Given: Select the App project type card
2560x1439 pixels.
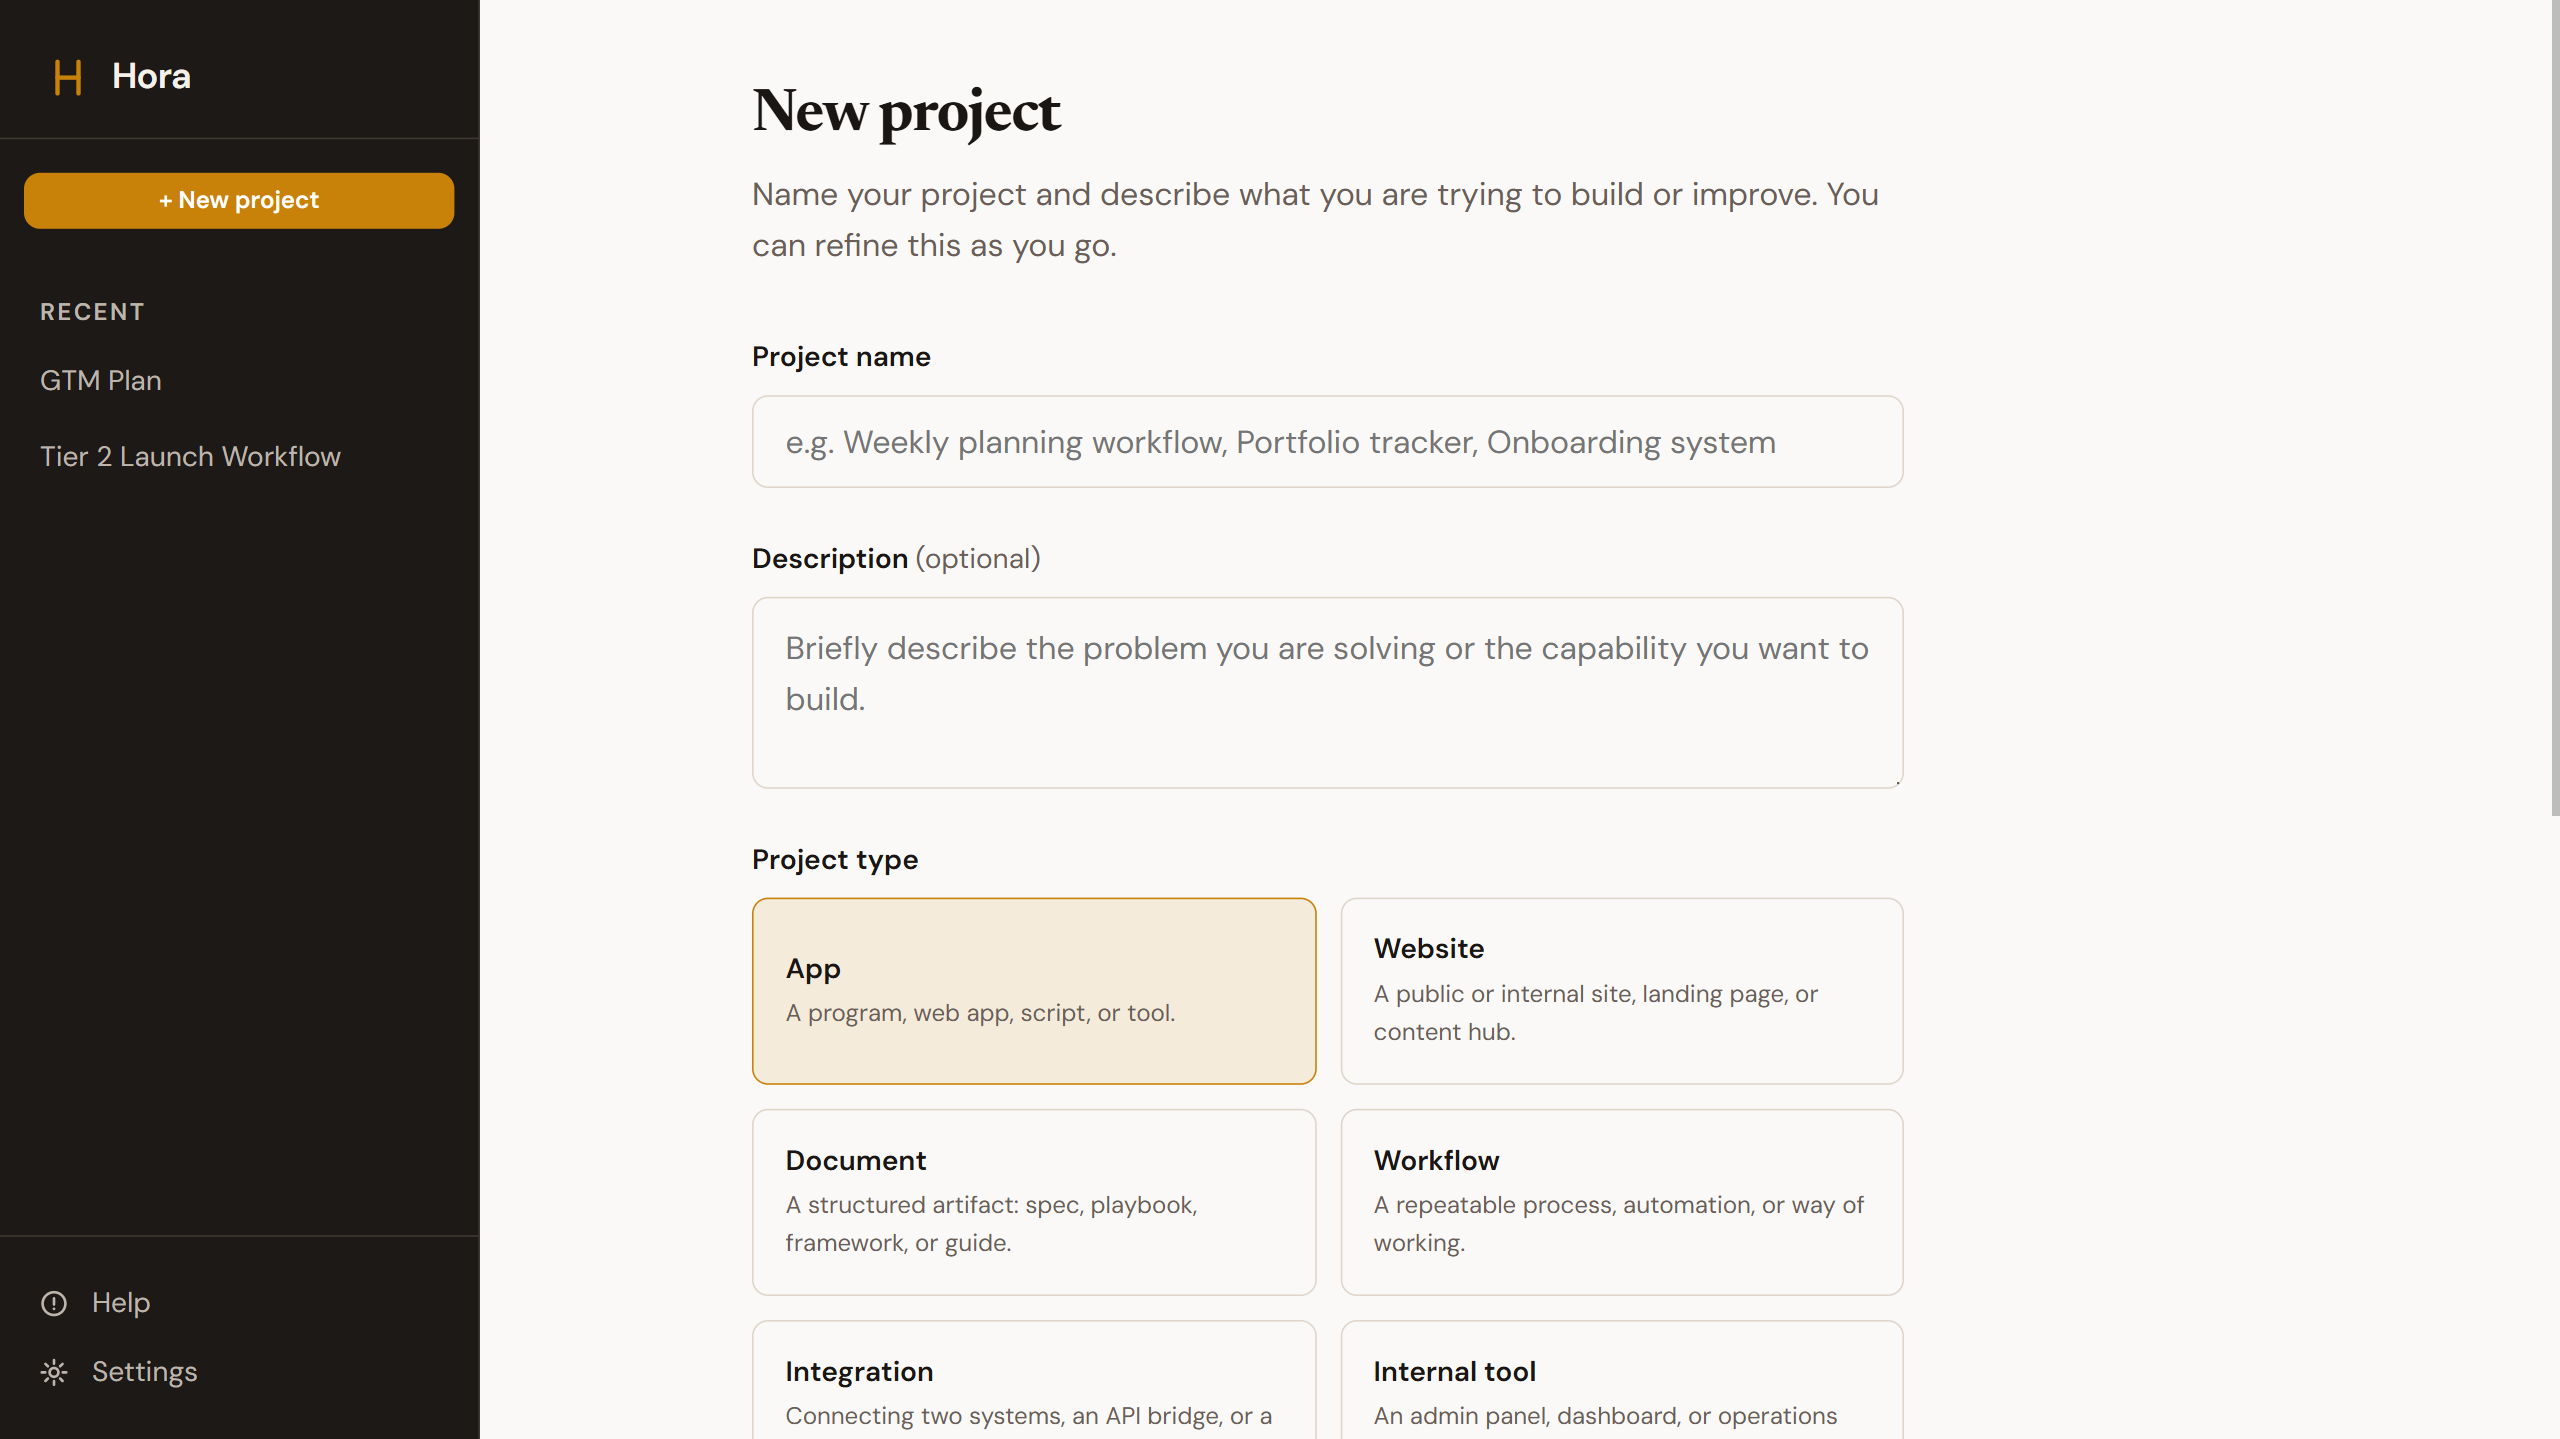Looking at the screenshot, I should [1034, 991].
